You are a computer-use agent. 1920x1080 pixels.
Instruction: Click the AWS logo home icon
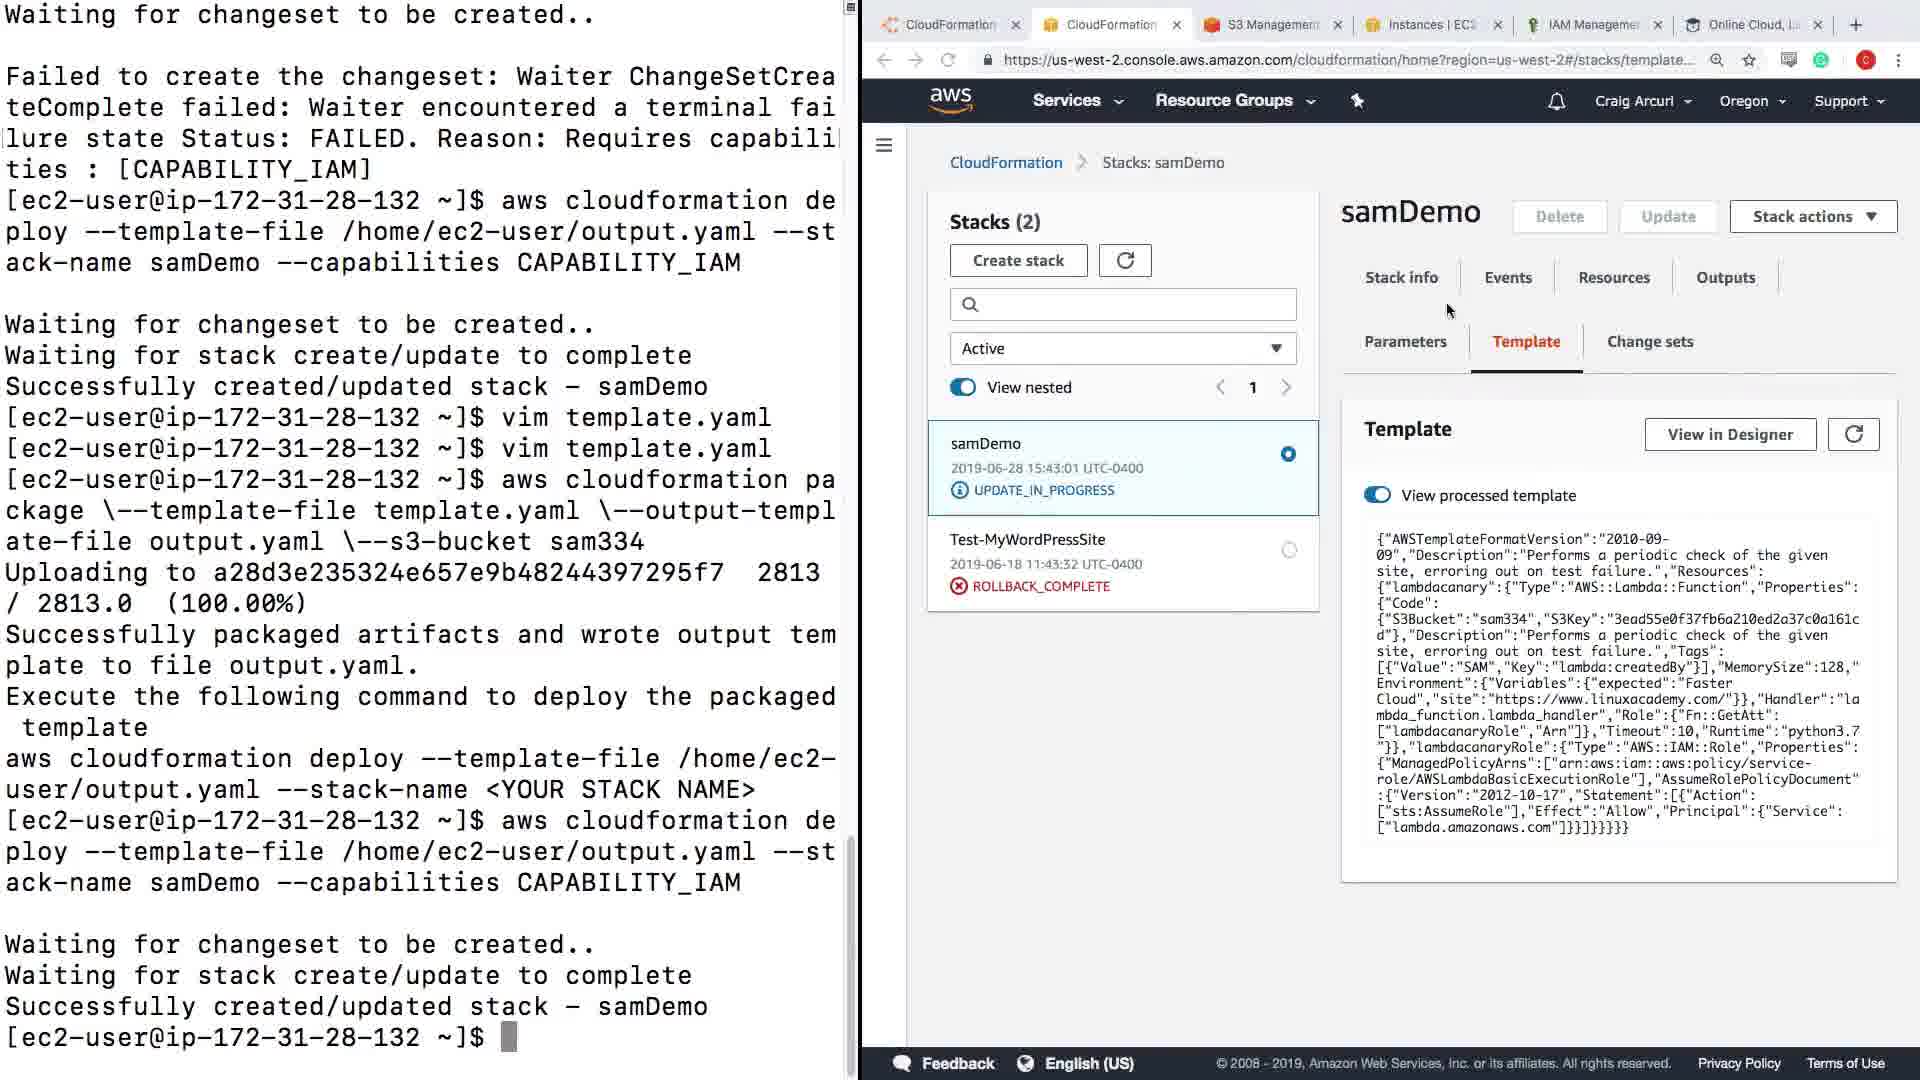click(x=950, y=100)
